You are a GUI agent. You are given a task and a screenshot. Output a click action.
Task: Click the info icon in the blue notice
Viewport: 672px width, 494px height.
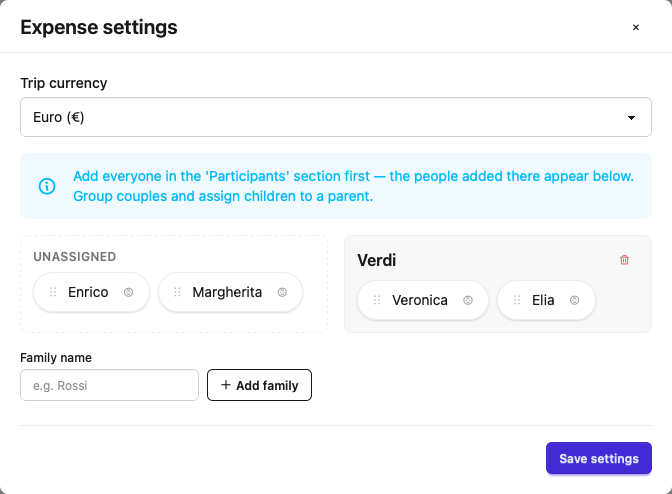pos(47,186)
